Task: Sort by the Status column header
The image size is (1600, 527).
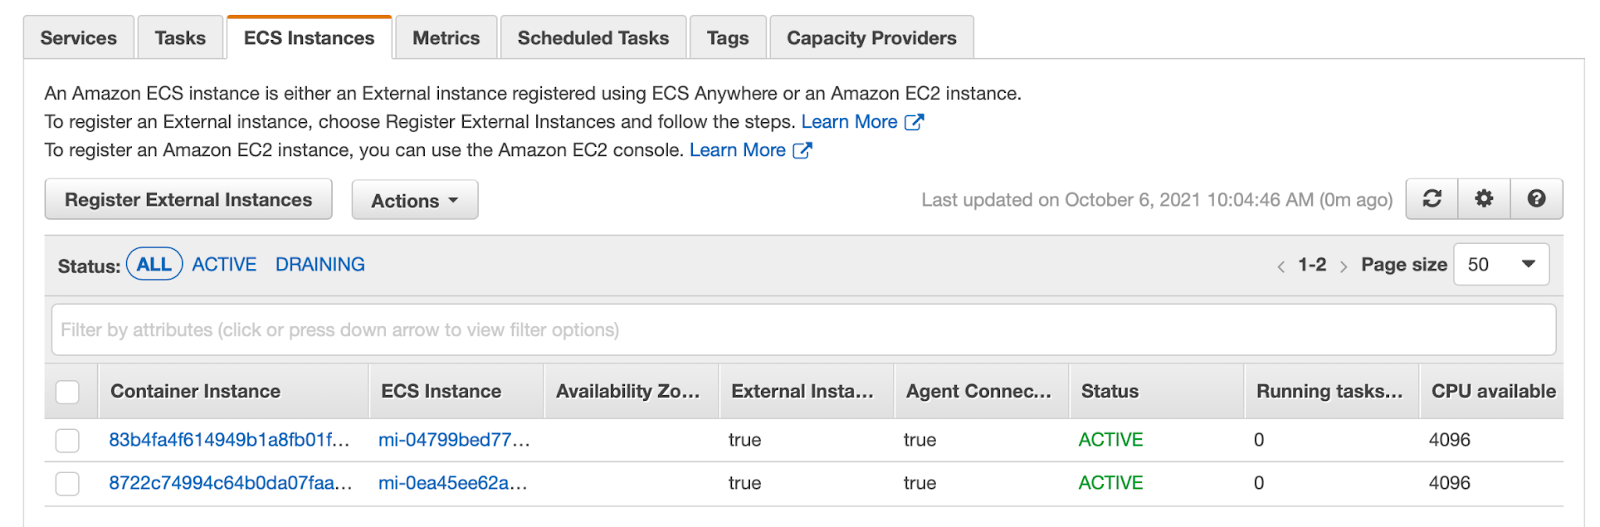Action: click(x=1110, y=392)
